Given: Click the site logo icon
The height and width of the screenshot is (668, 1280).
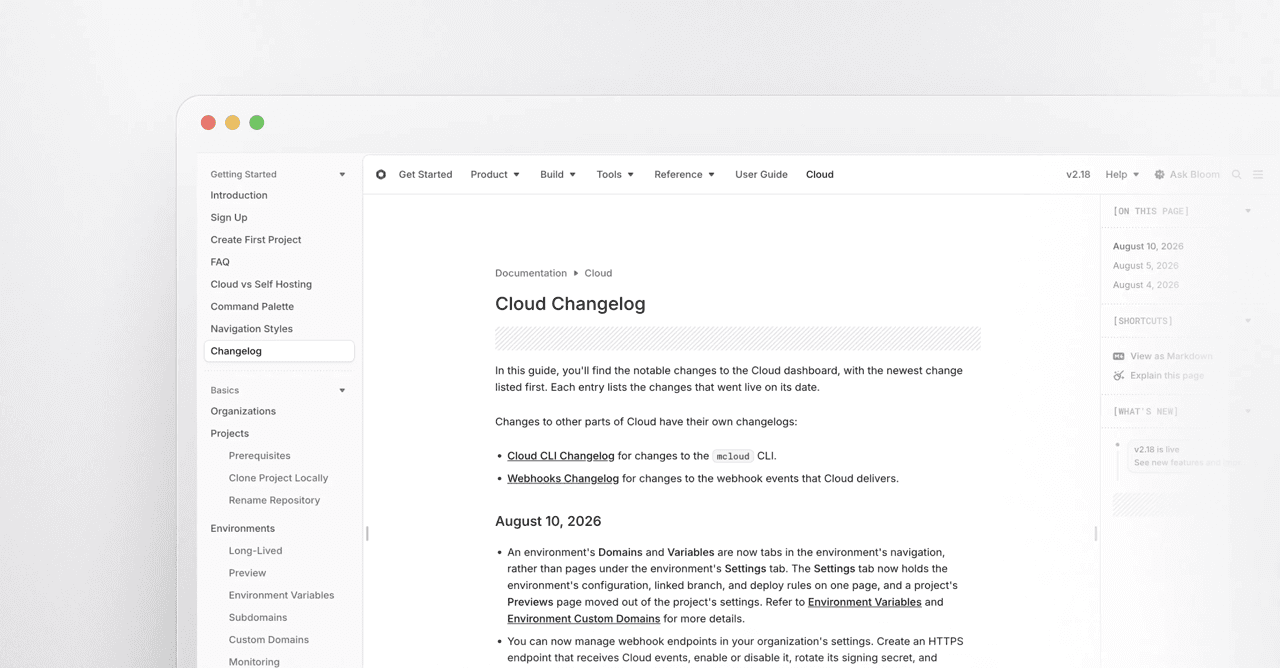Looking at the screenshot, I should (381, 174).
